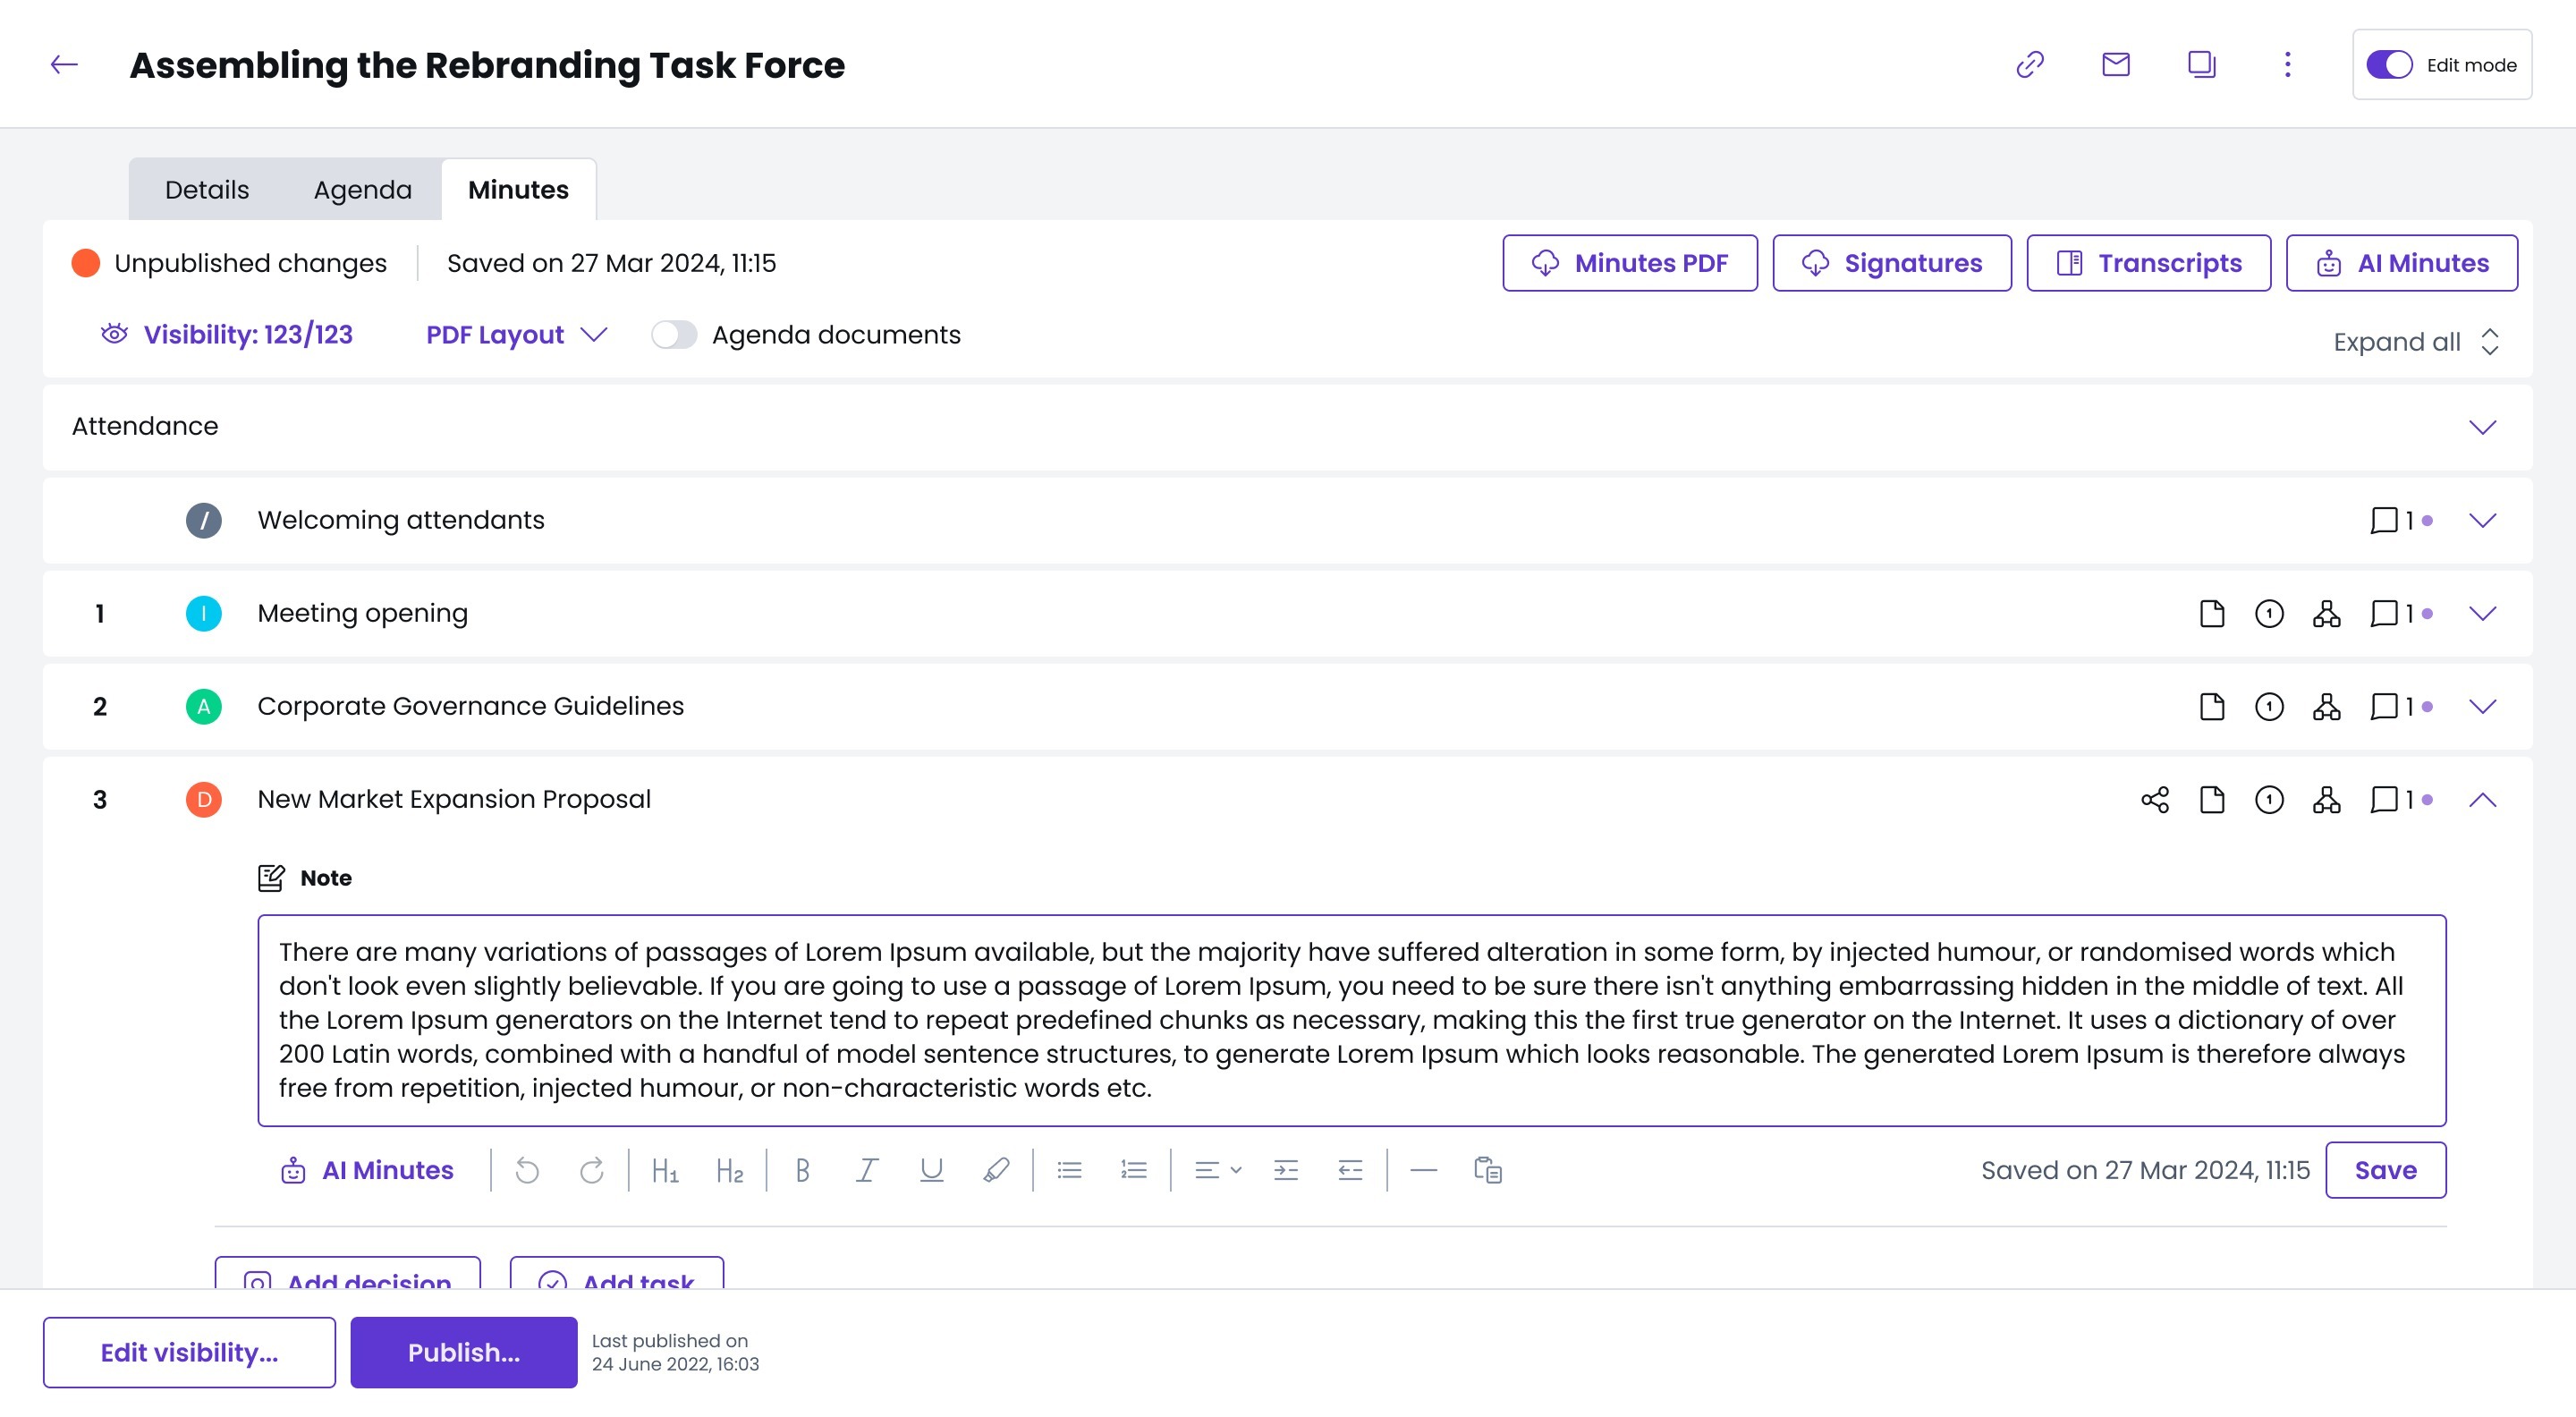Viewport: 2576px width, 1417px height.
Task: Switch to the Details tab
Action: [x=206, y=190]
